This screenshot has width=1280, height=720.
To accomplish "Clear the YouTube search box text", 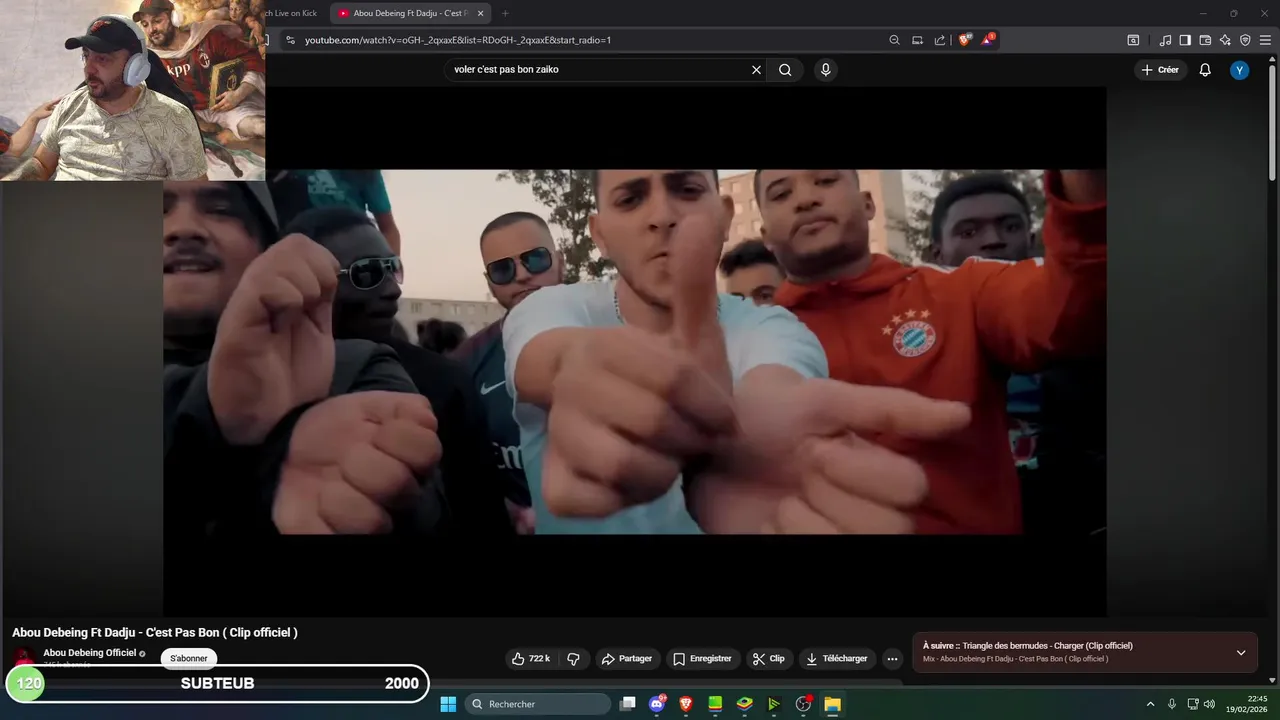I will (x=756, y=70).
